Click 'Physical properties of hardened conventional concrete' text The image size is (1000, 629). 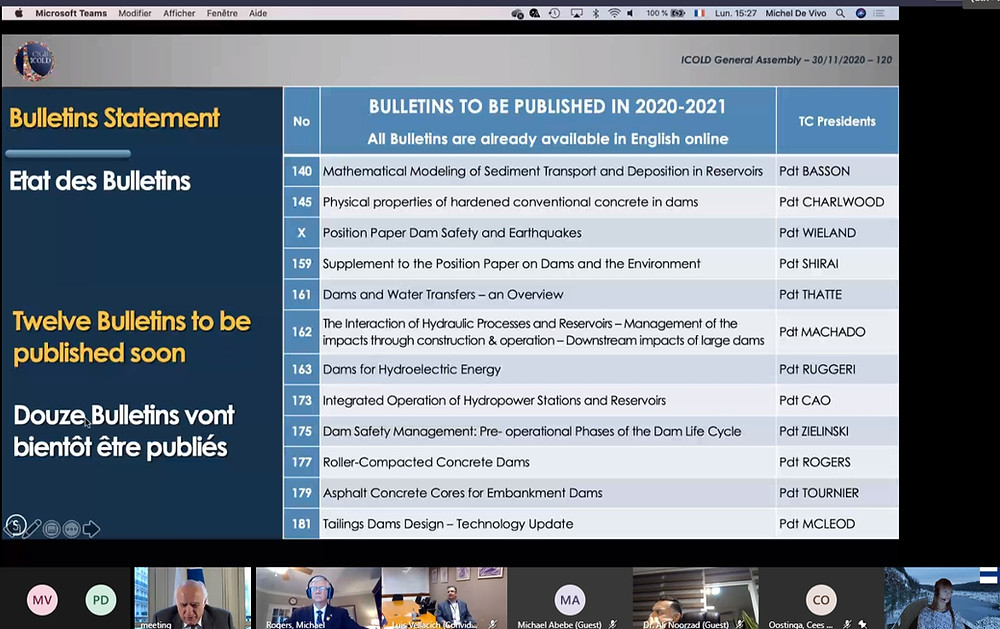510,202
